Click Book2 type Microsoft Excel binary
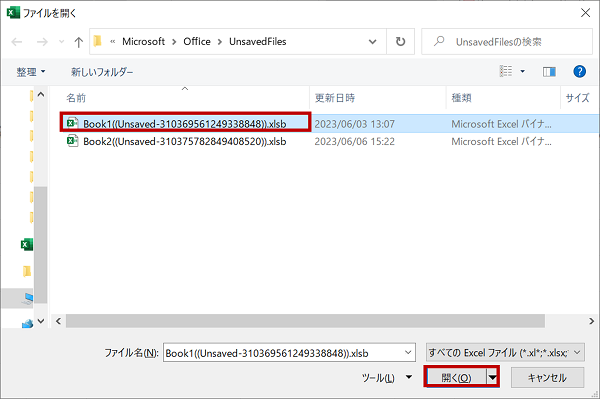Image resolution: width=600 pixels, height=399 pixels. [501, 142]
